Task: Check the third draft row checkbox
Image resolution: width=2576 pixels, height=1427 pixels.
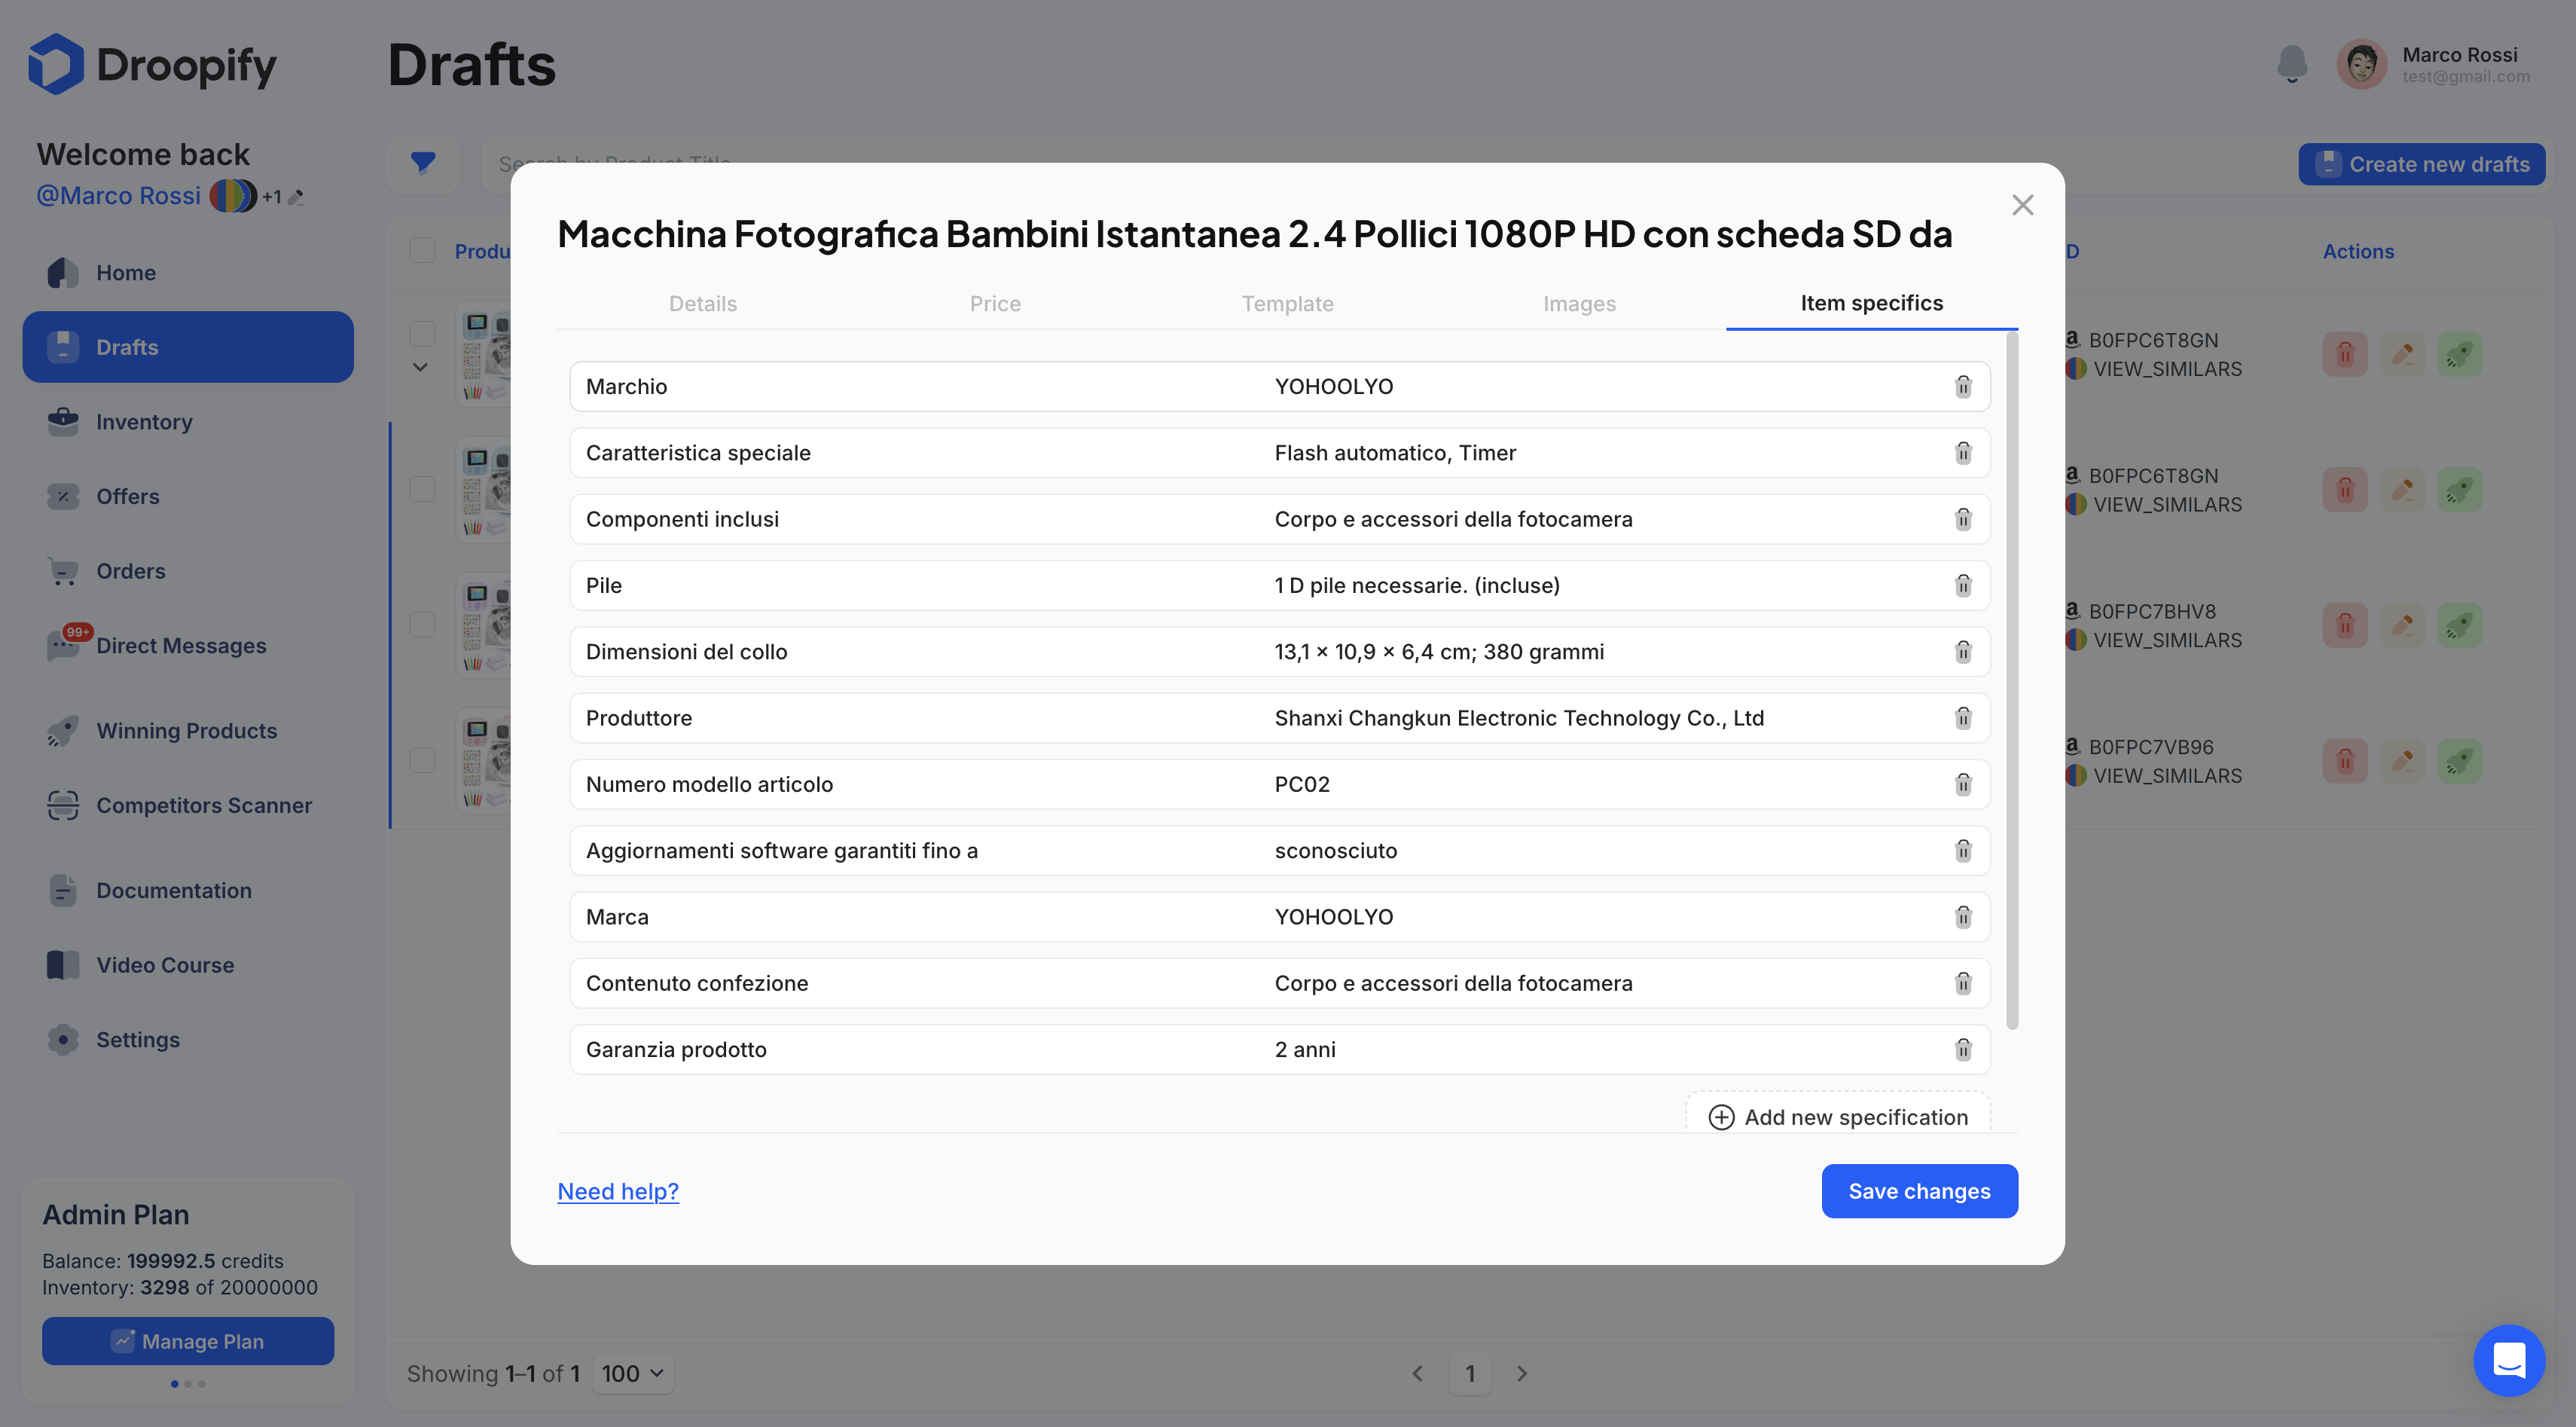Action: [x=423, y=625]
